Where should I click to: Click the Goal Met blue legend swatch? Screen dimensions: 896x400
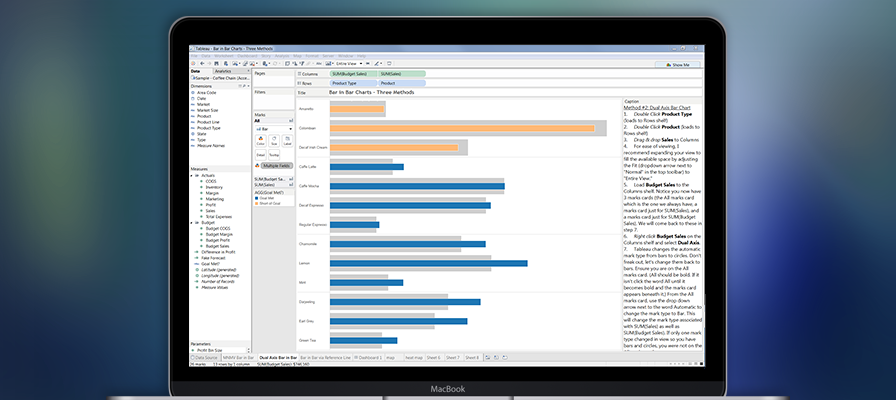256,198
